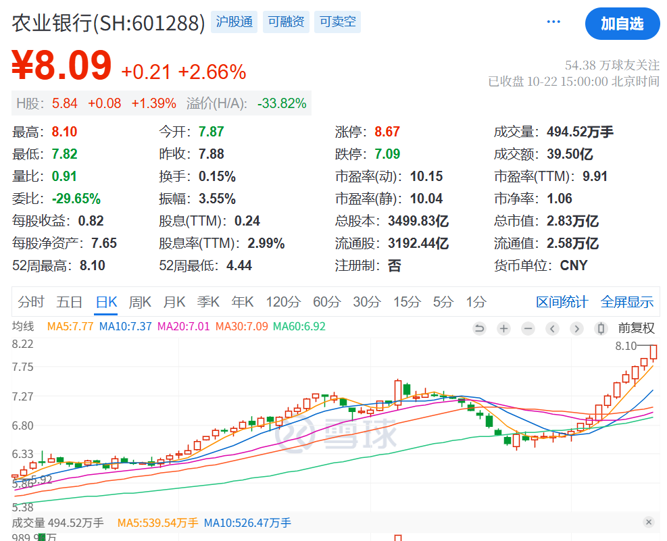Select the 周K weekly chart tab
This screenshot has height=541, width=667.
pyautogui.click(x=139, y=301)
